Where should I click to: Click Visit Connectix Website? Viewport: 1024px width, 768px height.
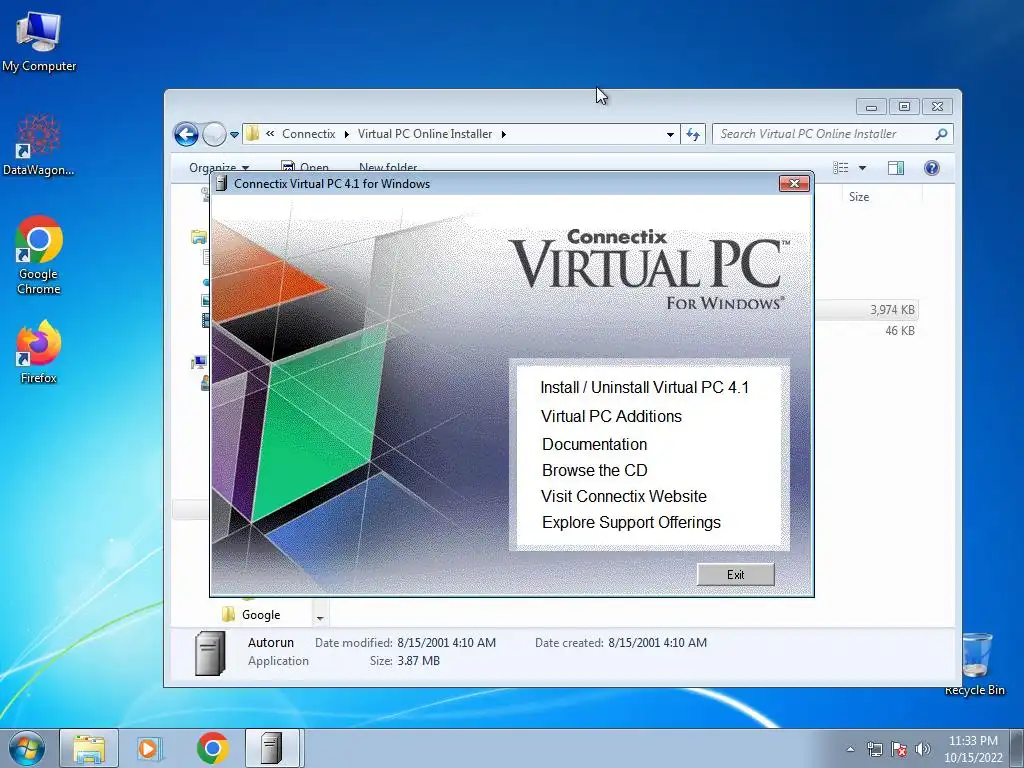click(624, 496)
